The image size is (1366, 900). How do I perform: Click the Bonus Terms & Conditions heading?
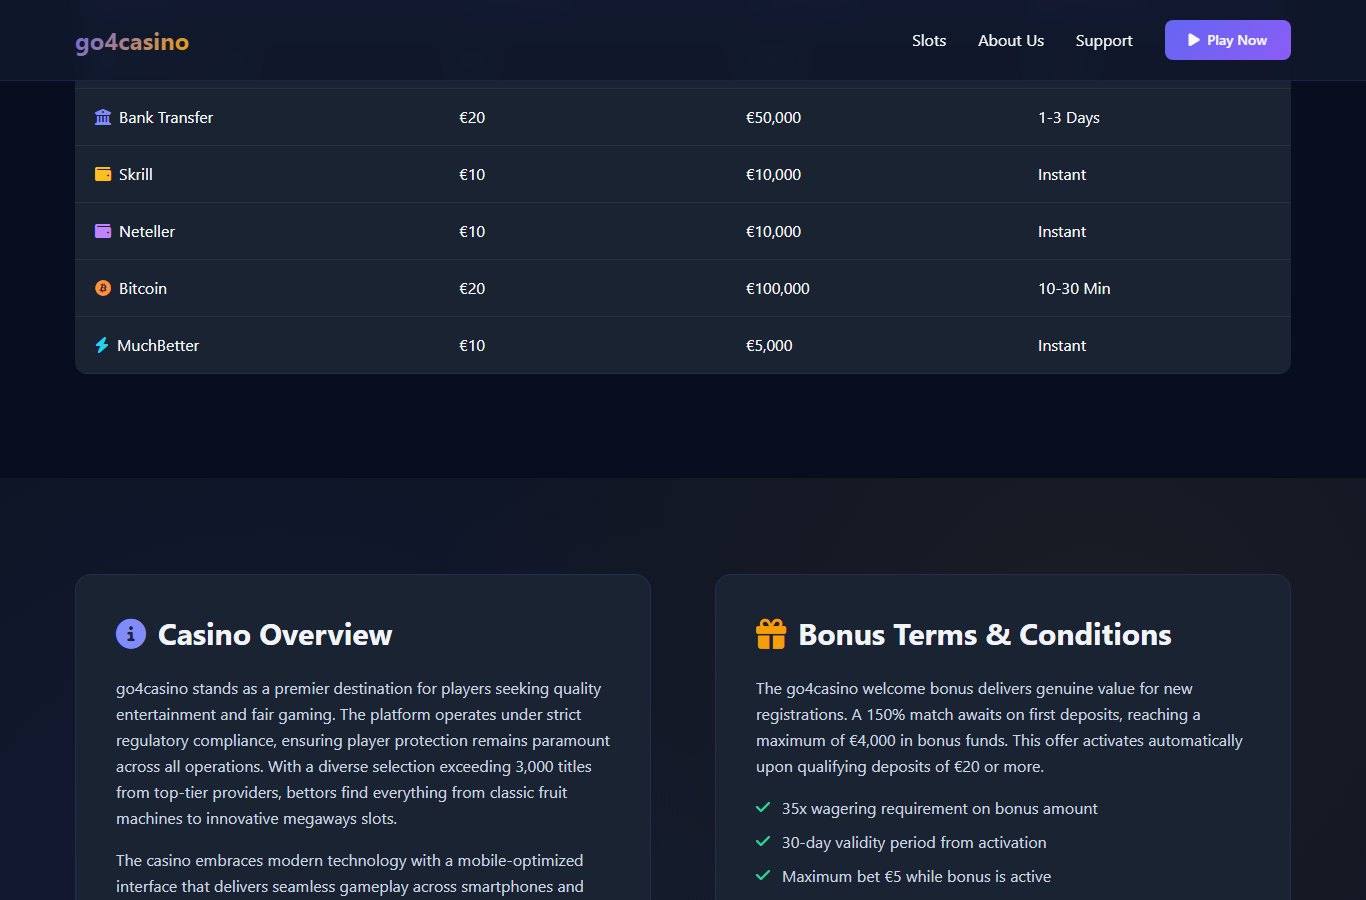985,634
